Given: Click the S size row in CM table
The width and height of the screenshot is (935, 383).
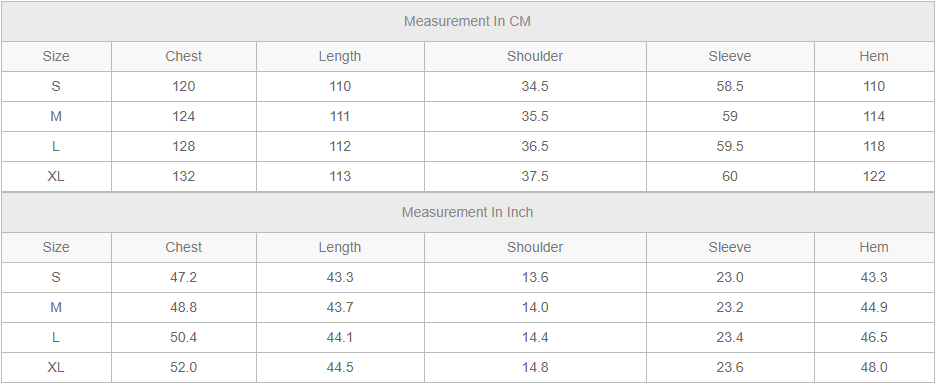Looking at the screenshot, I should click(468, 87).
